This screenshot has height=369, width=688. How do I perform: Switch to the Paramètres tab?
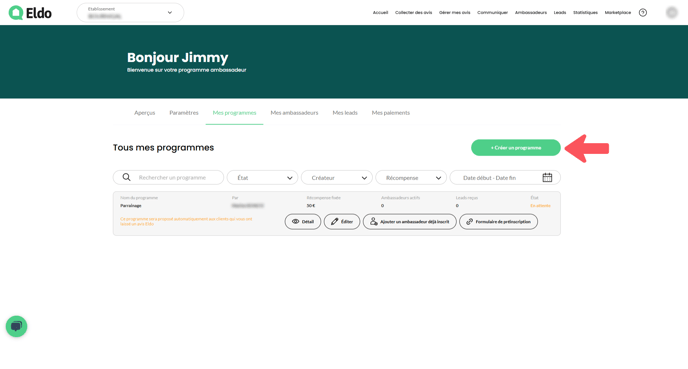tap(184, 113)
